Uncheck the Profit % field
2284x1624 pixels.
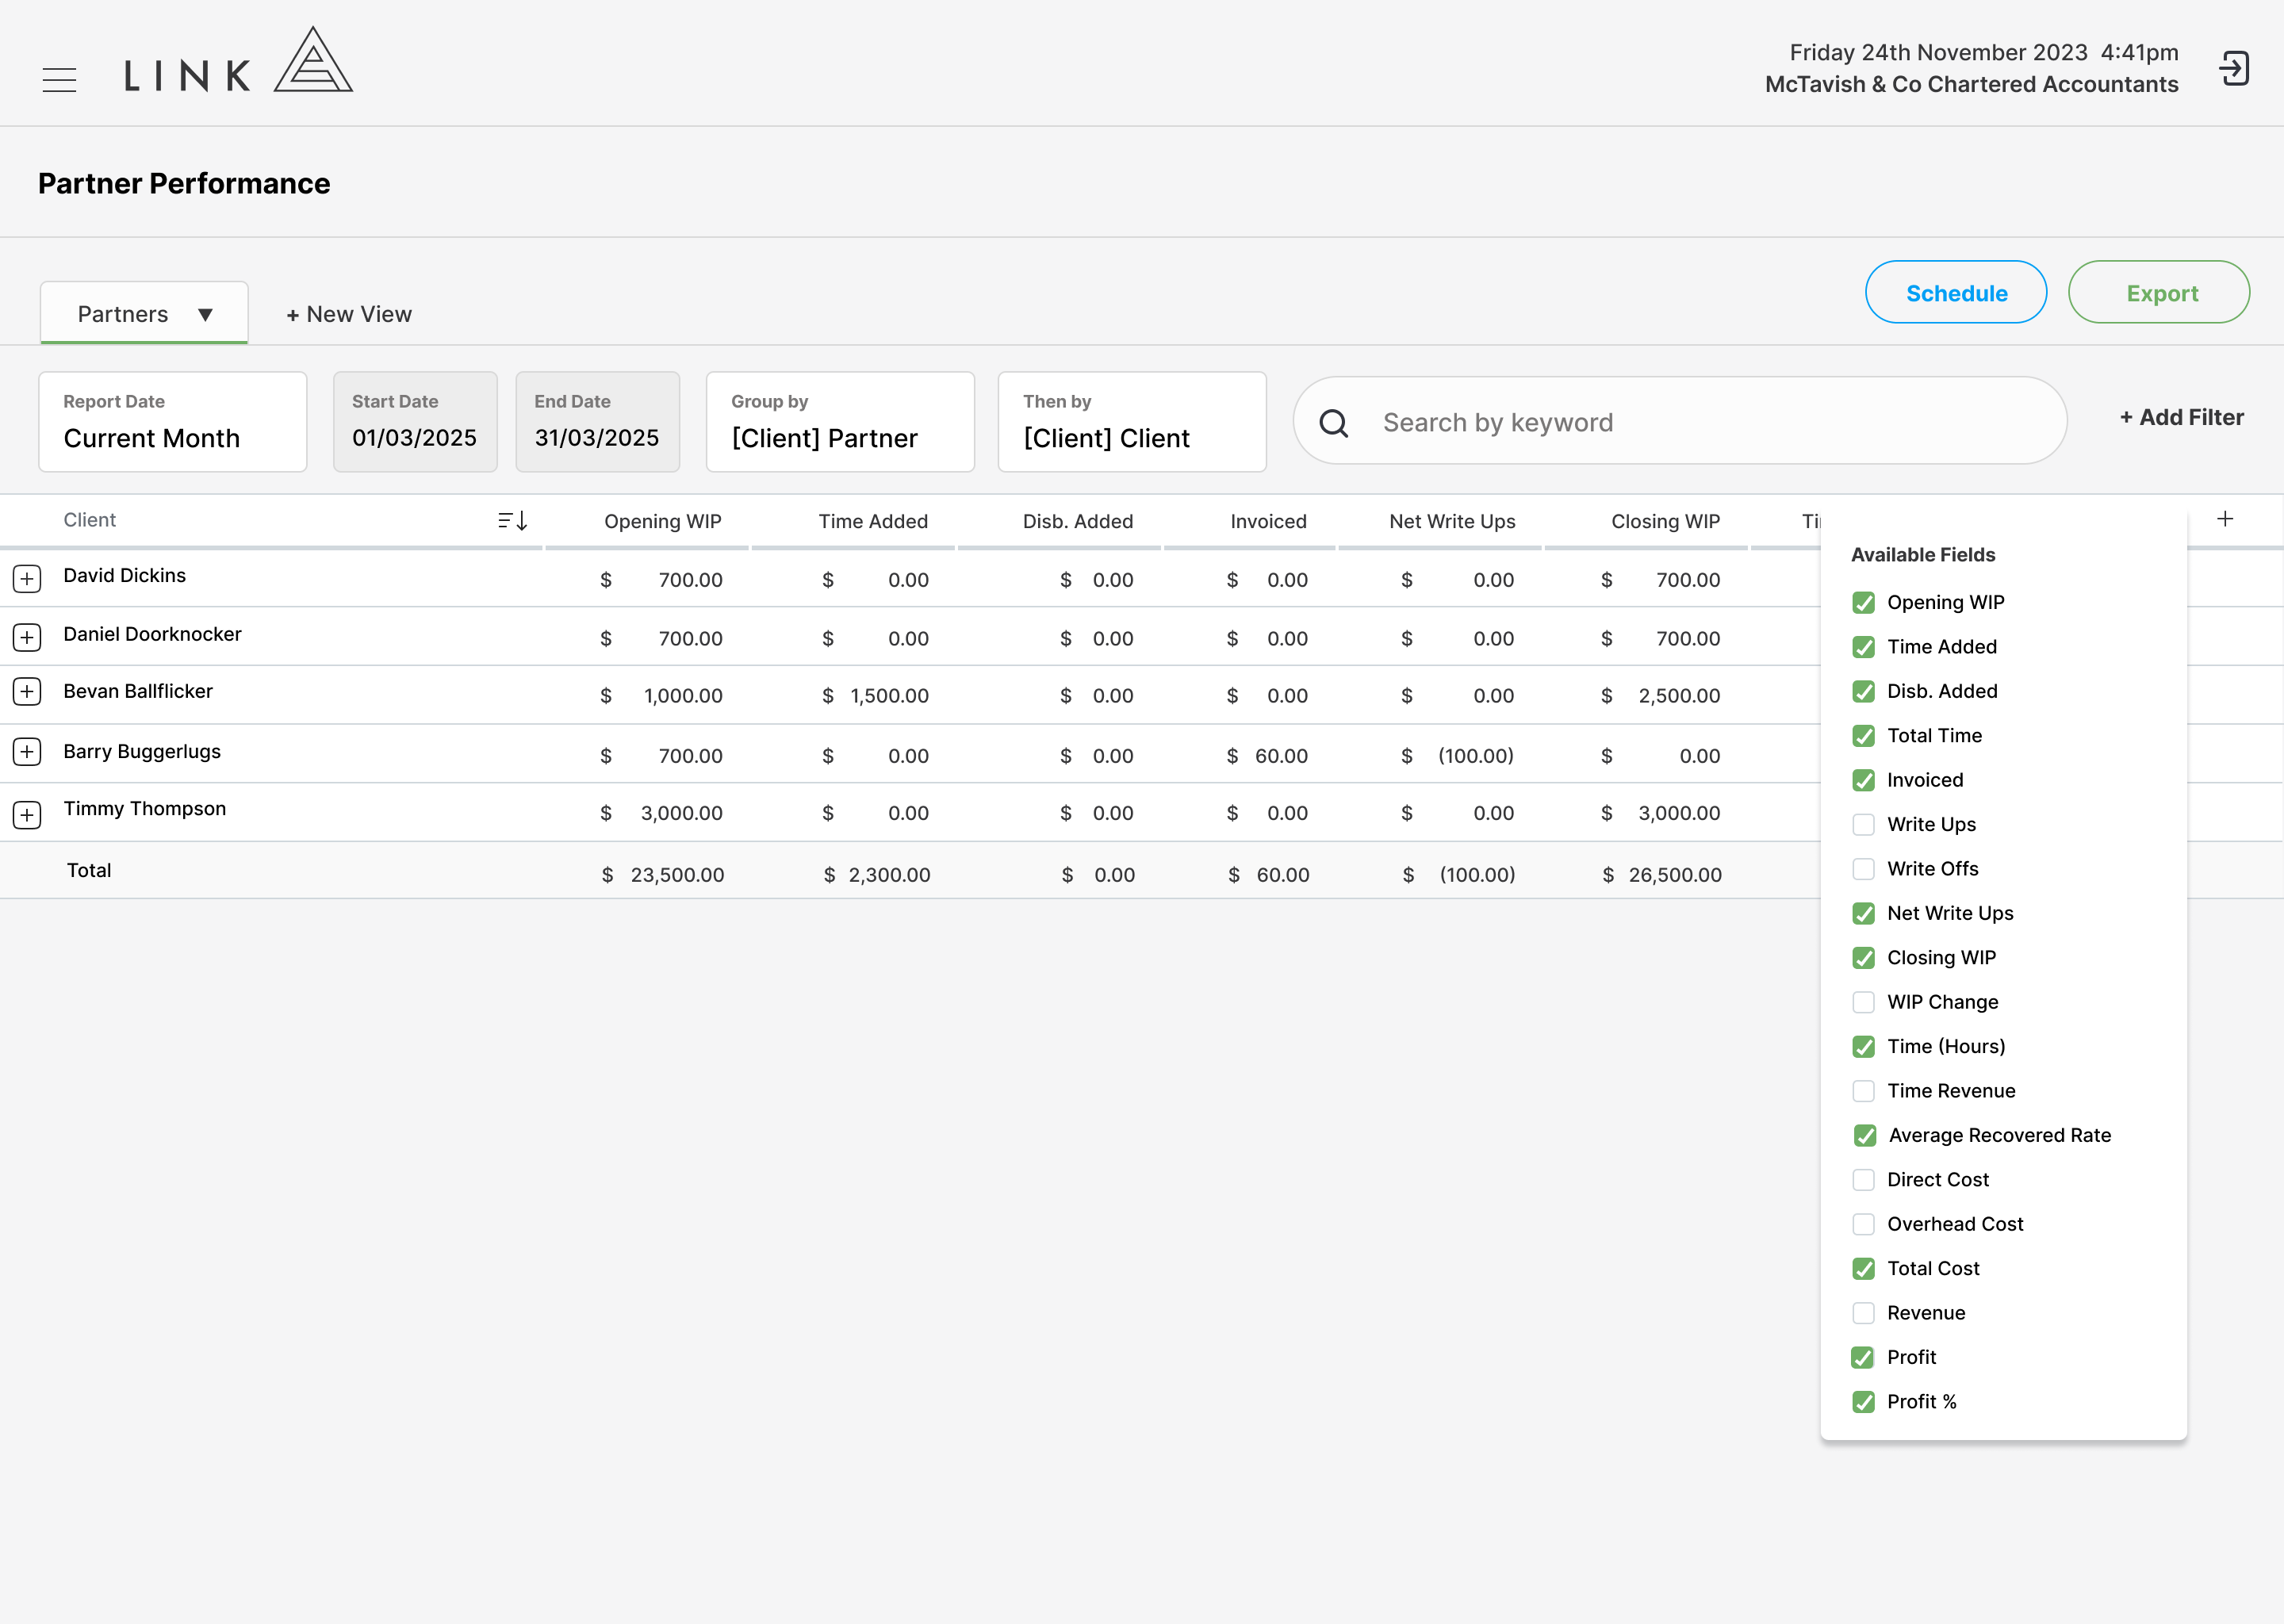click(1863, 1402)
